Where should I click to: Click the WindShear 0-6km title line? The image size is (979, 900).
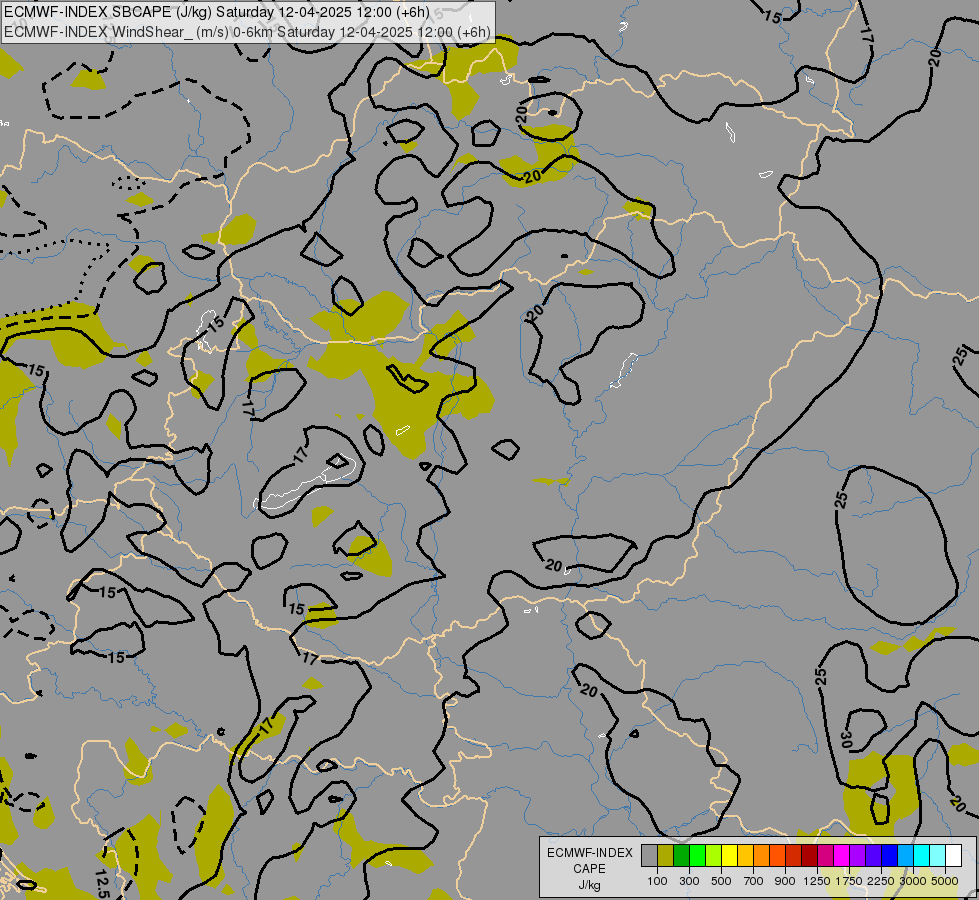247,32
